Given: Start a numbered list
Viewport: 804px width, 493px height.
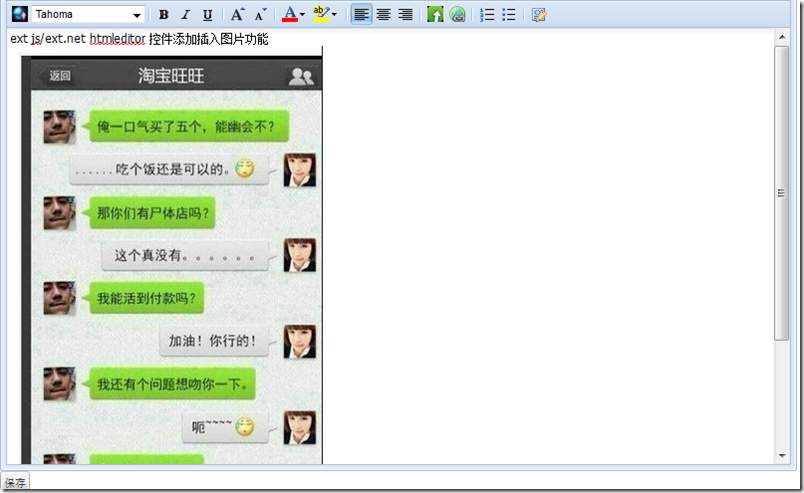Looking at the screenshot, I should [x=487, y=14].
